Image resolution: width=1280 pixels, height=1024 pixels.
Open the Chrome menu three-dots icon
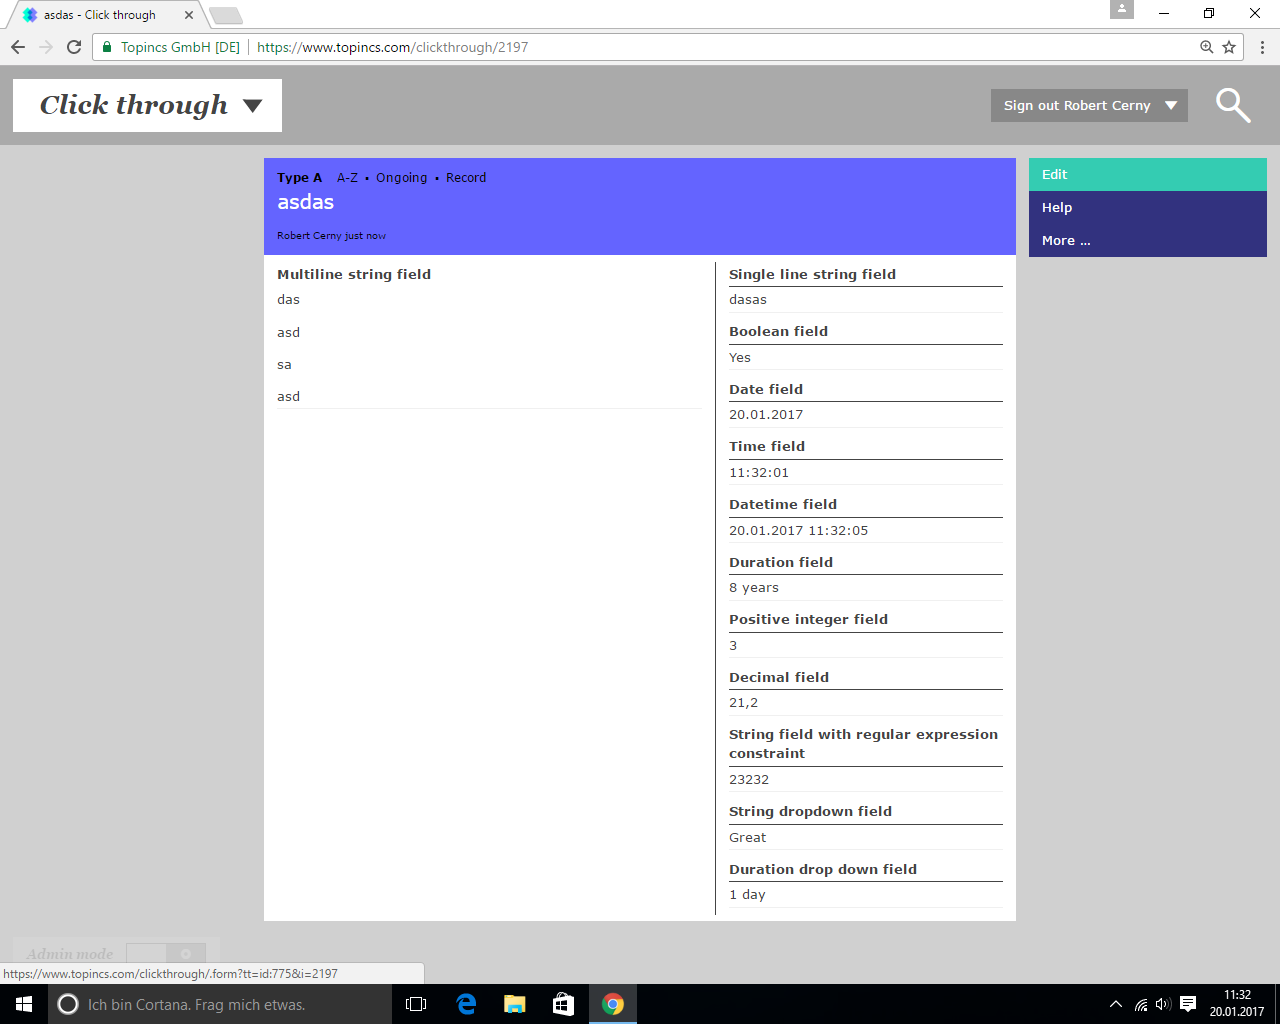(1262, 47)
